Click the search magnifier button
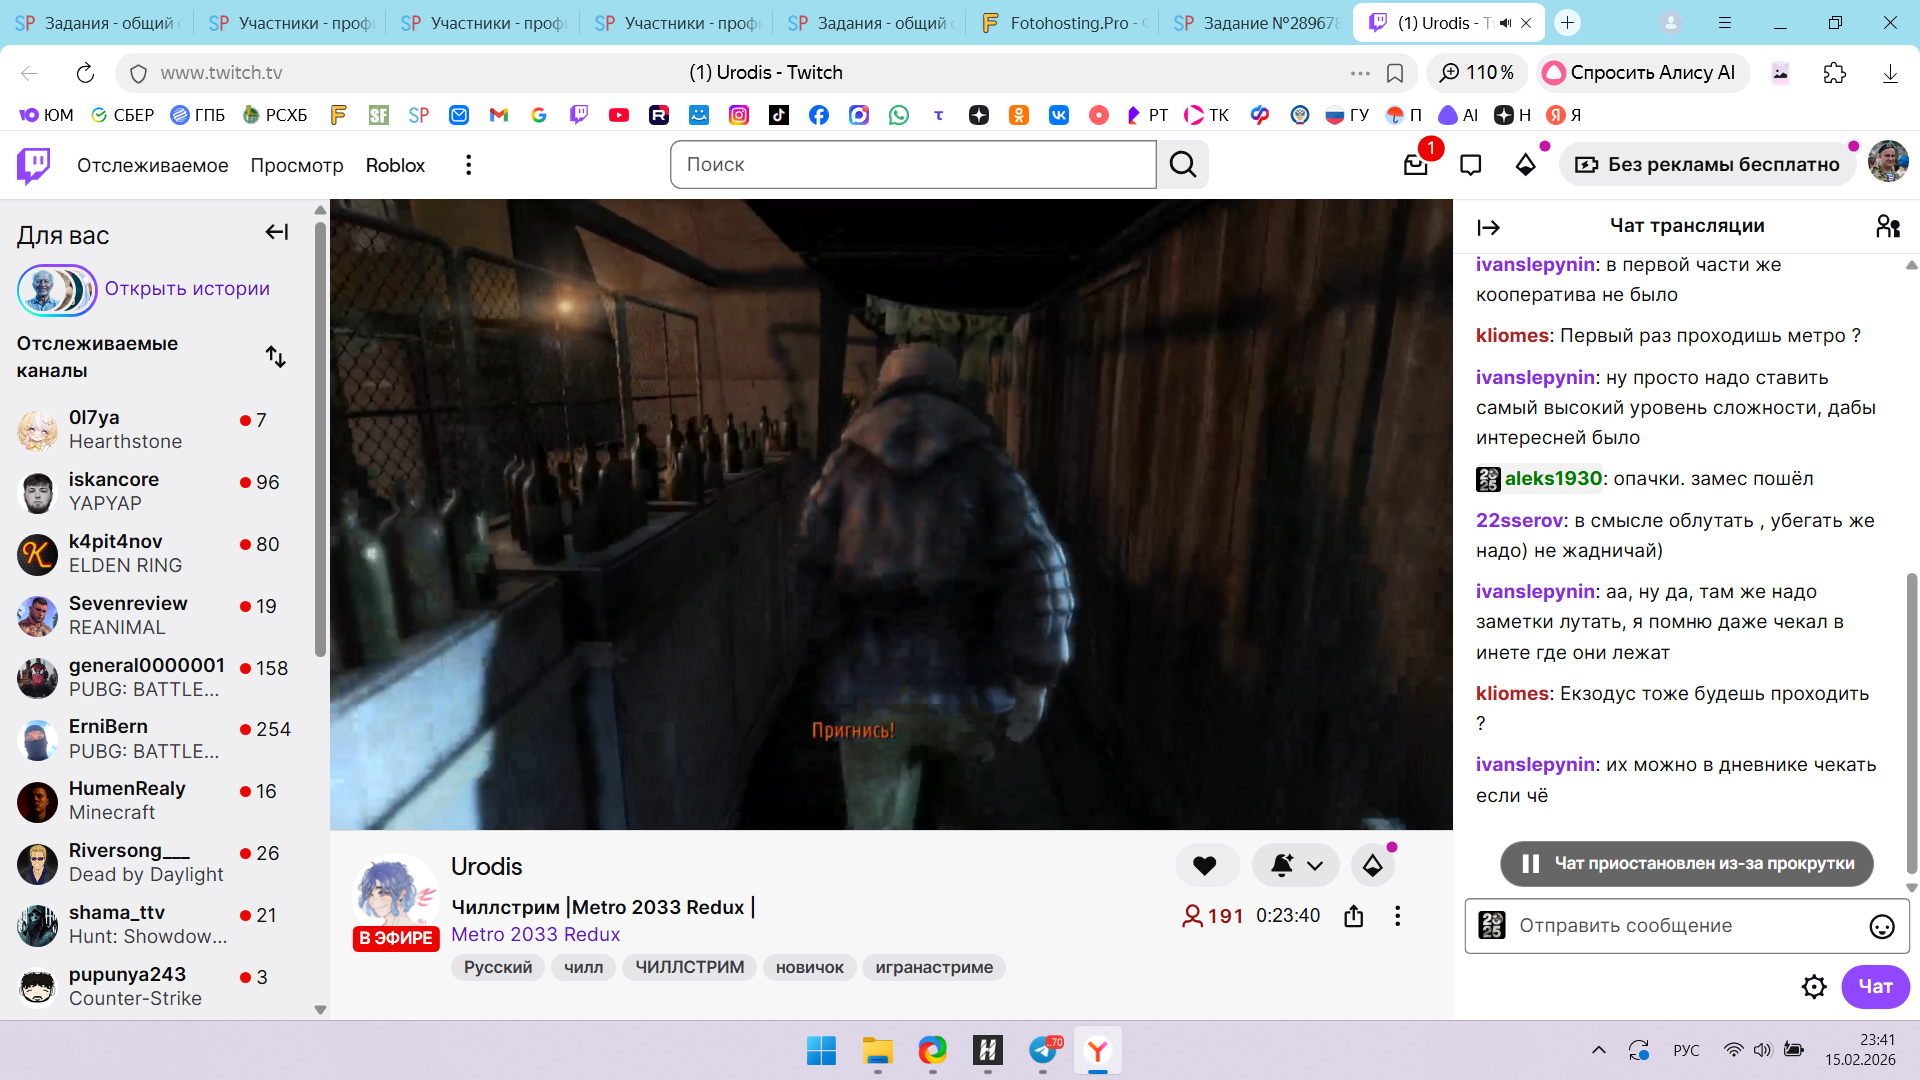1920x1080 pixels. pyautogui.click(x=1183, y=165)
